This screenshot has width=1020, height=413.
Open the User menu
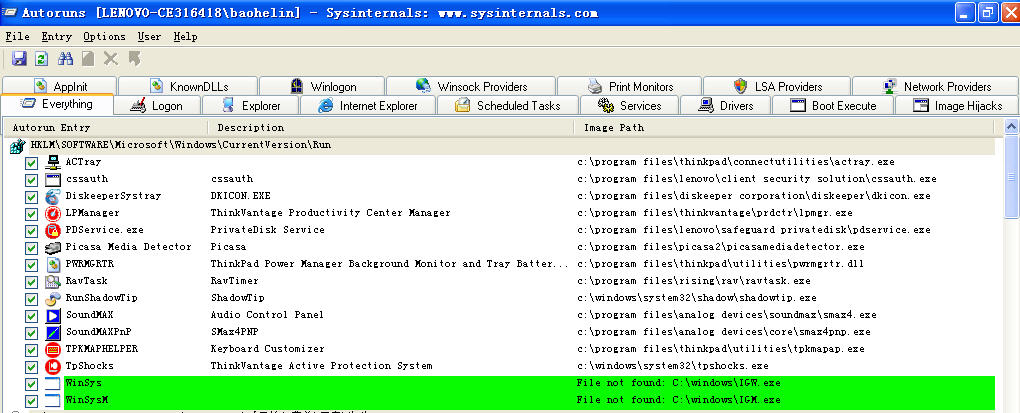[149, 36]
